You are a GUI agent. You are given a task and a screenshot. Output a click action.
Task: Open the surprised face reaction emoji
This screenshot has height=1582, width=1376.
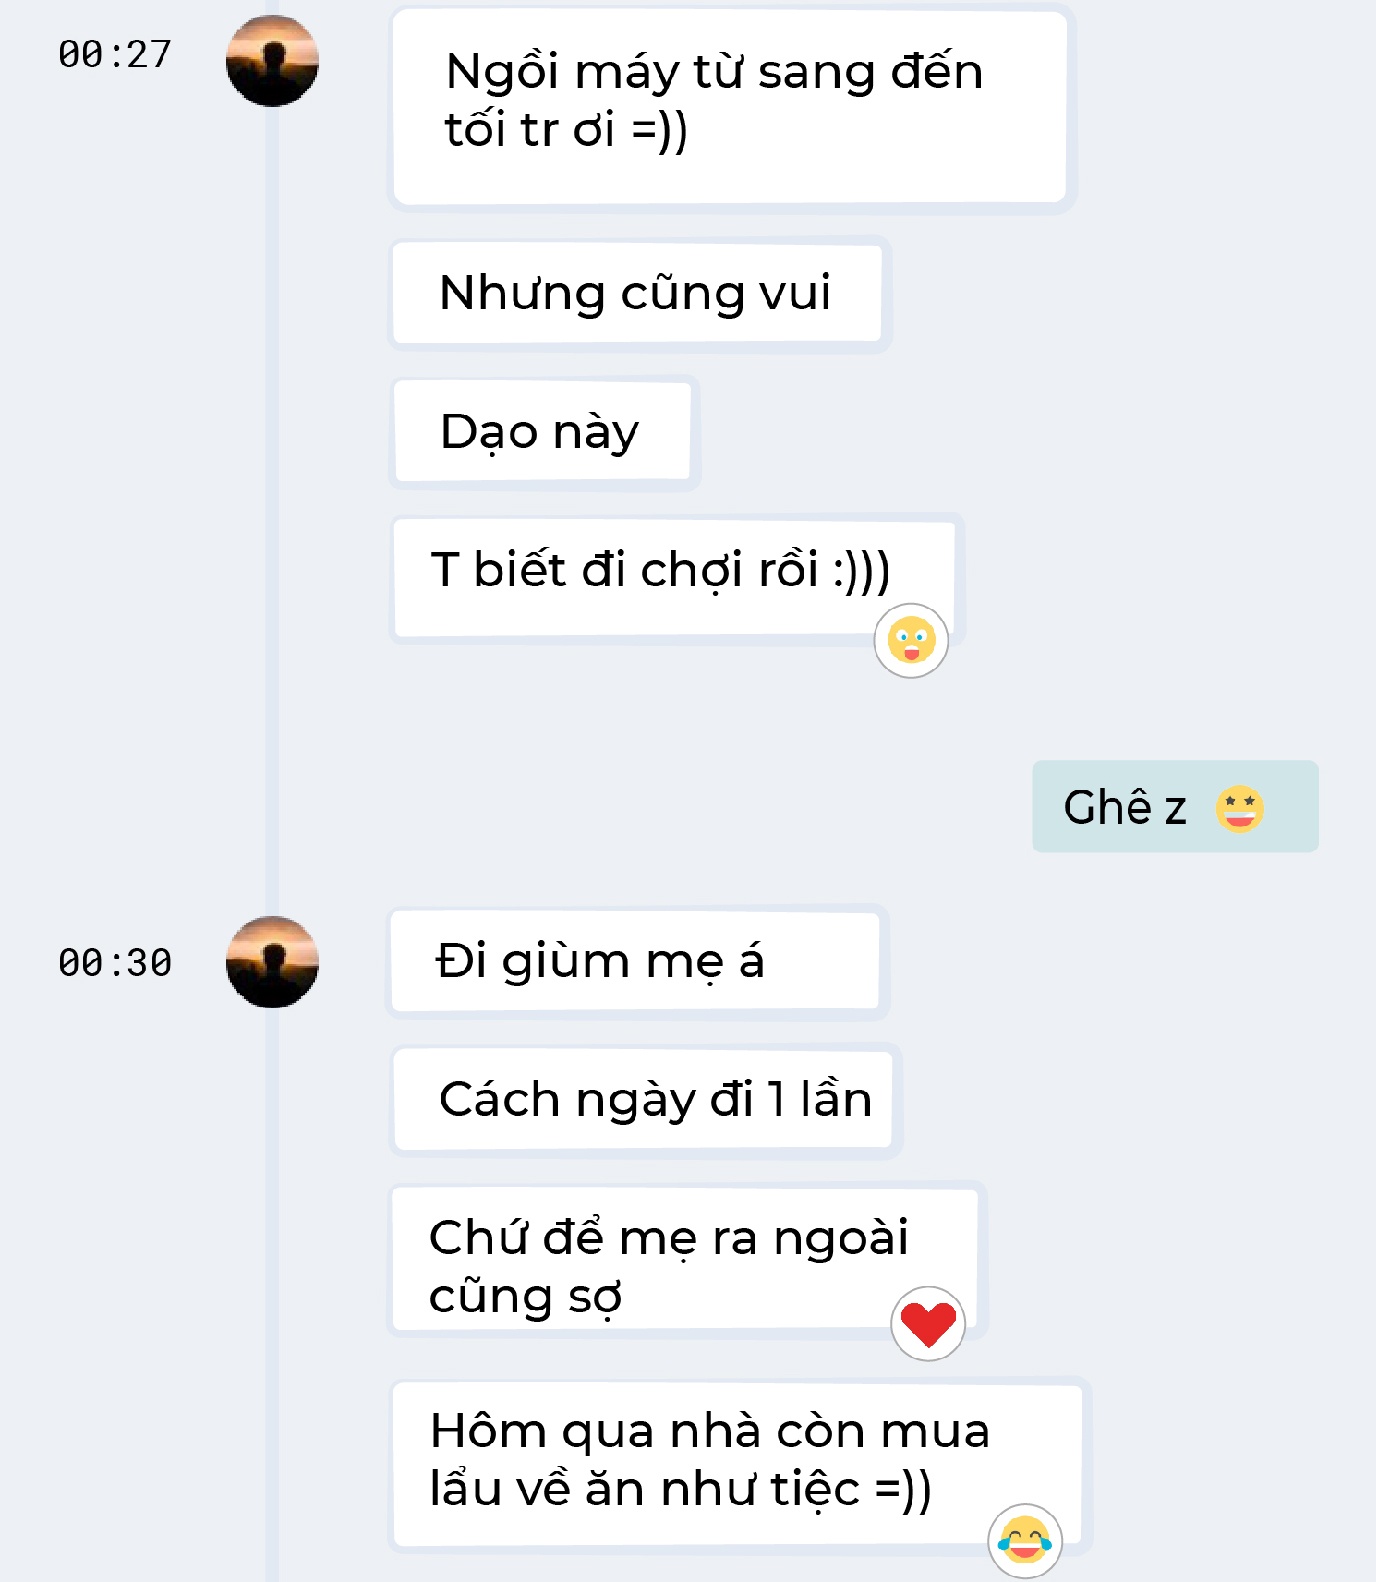point(911,641)
